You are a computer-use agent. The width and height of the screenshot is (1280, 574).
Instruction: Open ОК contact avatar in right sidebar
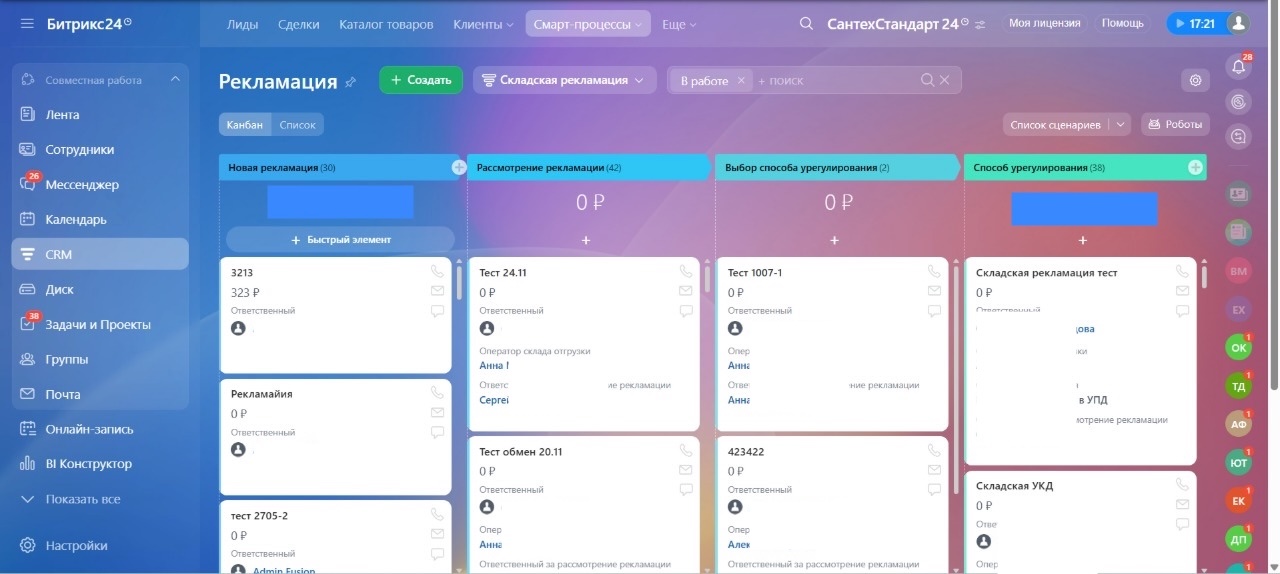(1239, 348)
